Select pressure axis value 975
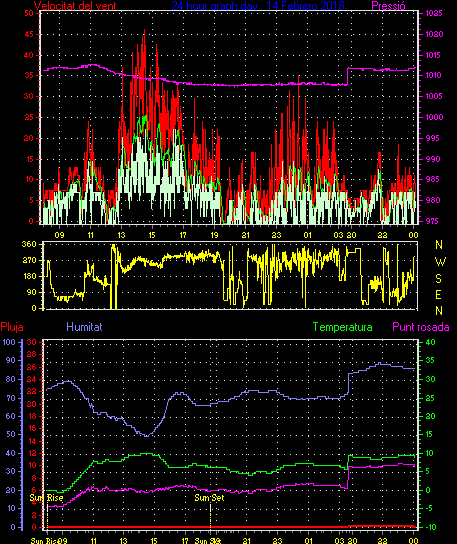The image size is (457, 544). click(x=432, y=221)
